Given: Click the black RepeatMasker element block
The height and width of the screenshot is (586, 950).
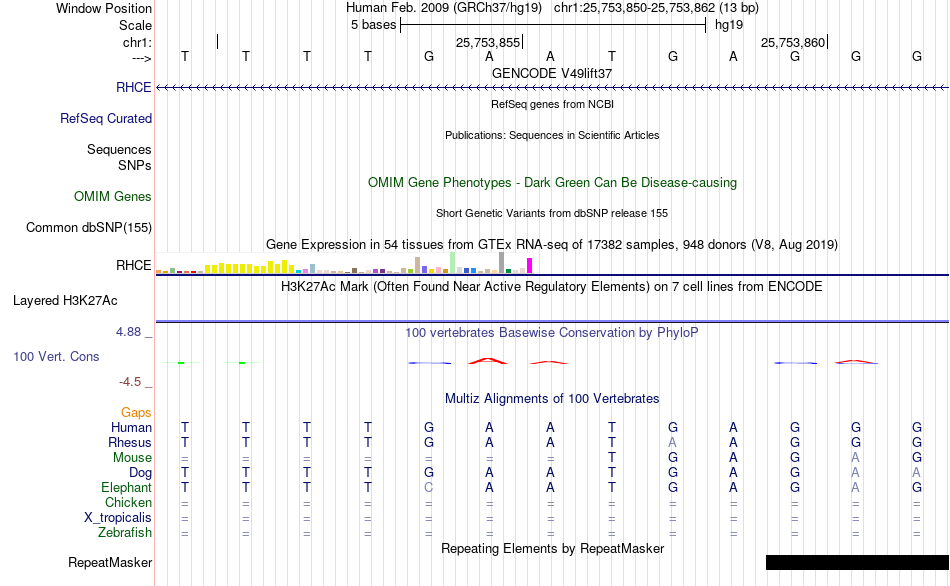Looking at the screenshot, I should 857,562.
